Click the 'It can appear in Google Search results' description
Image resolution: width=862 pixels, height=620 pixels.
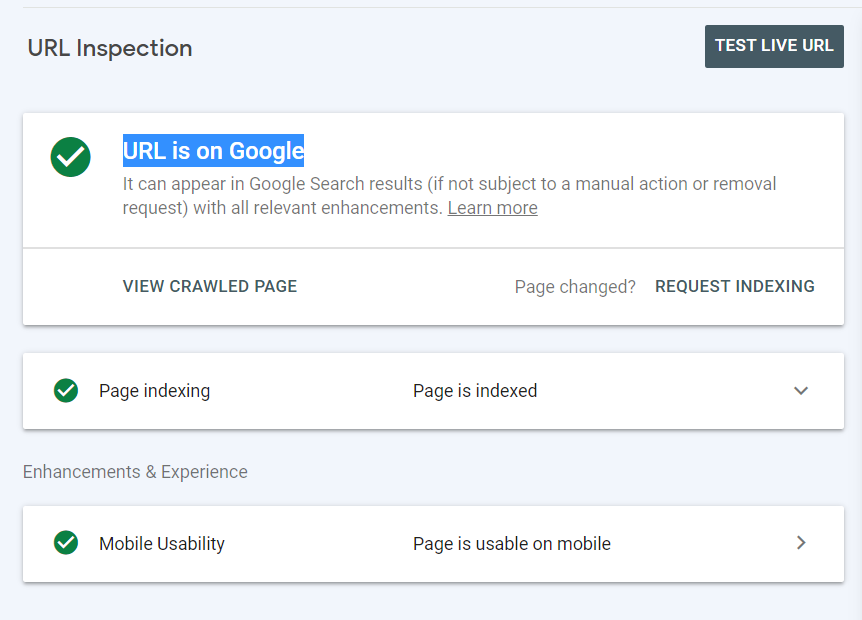coord(449,196)
